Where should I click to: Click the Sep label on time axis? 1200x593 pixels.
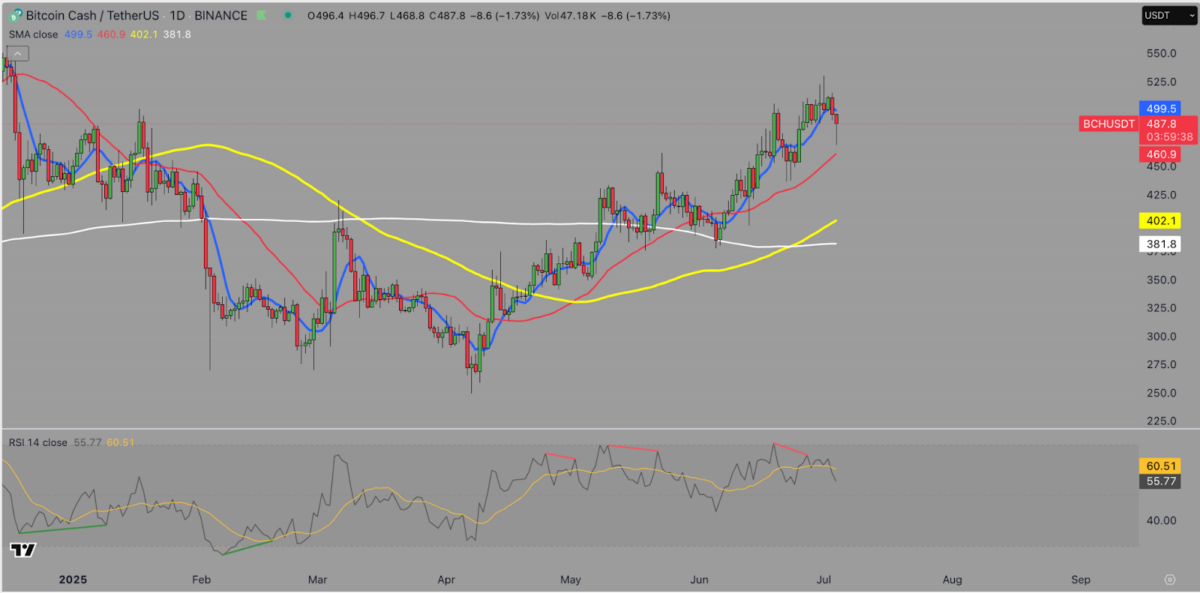1081,579
